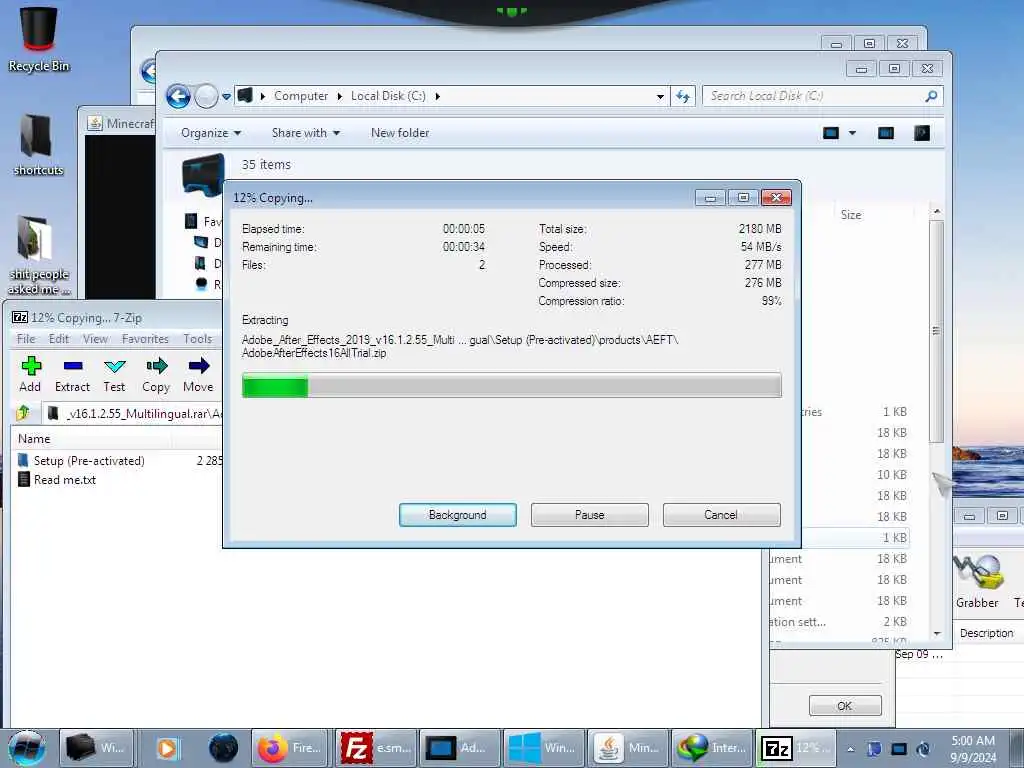Expand the Local Disk (C:) breadcrumb arrow
The width and height of the screenshot is (1024, 768).
(438, 96)
